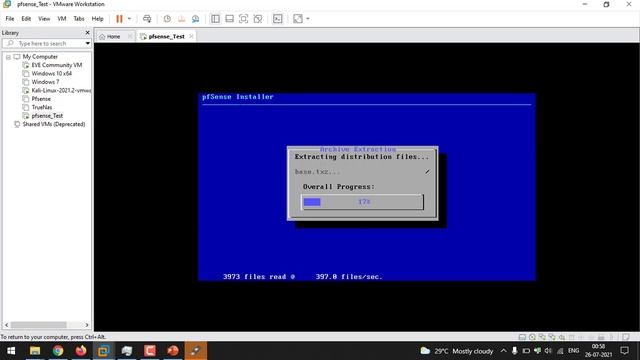Launch Firefox from the taskbar
Viewport: 640px width, 360px height.
[x=81, y=351]
